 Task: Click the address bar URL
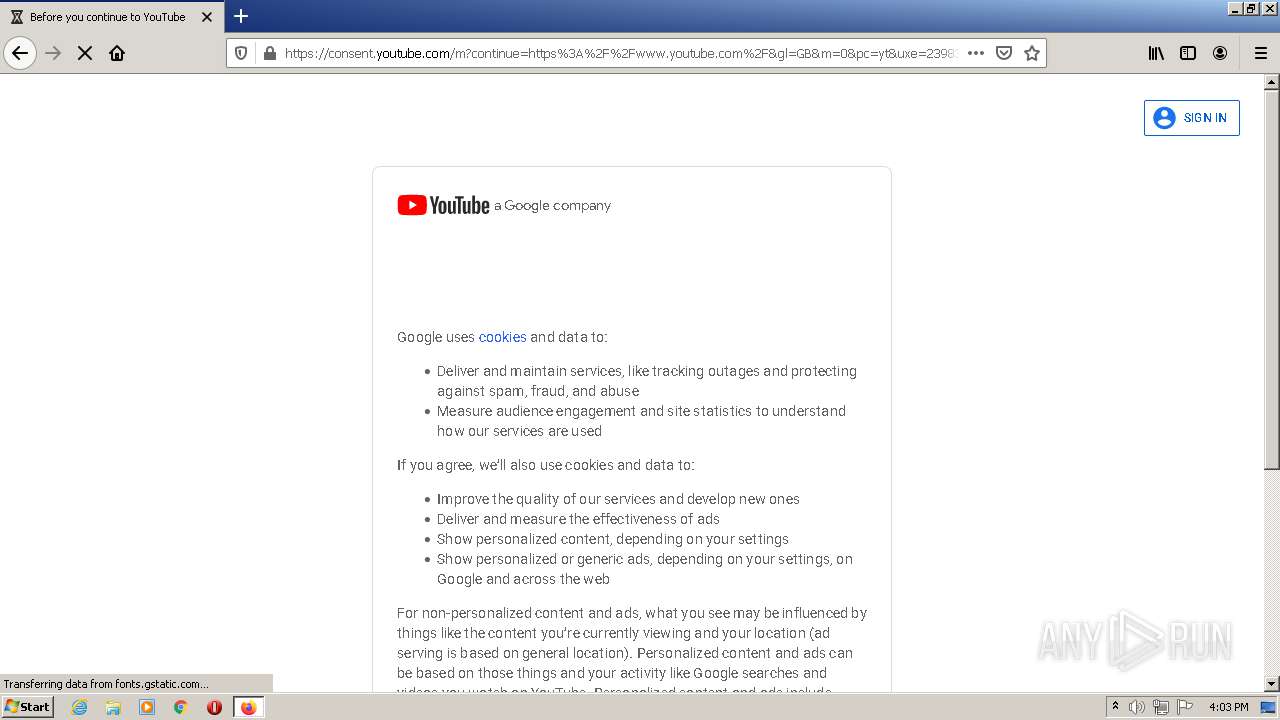click(620, 53)
